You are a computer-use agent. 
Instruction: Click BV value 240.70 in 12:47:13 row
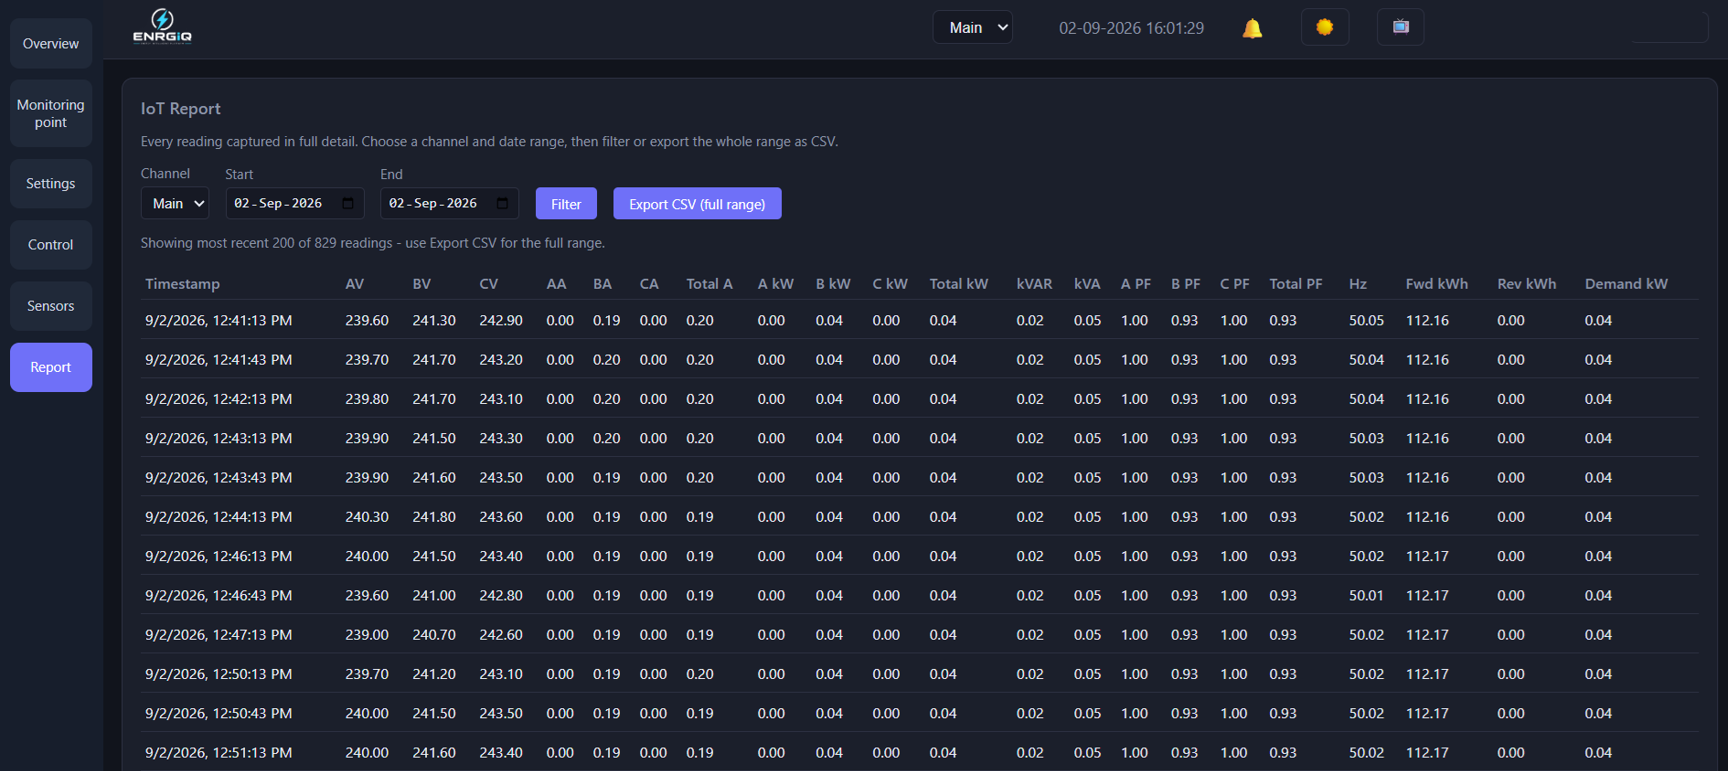point(434,635)
